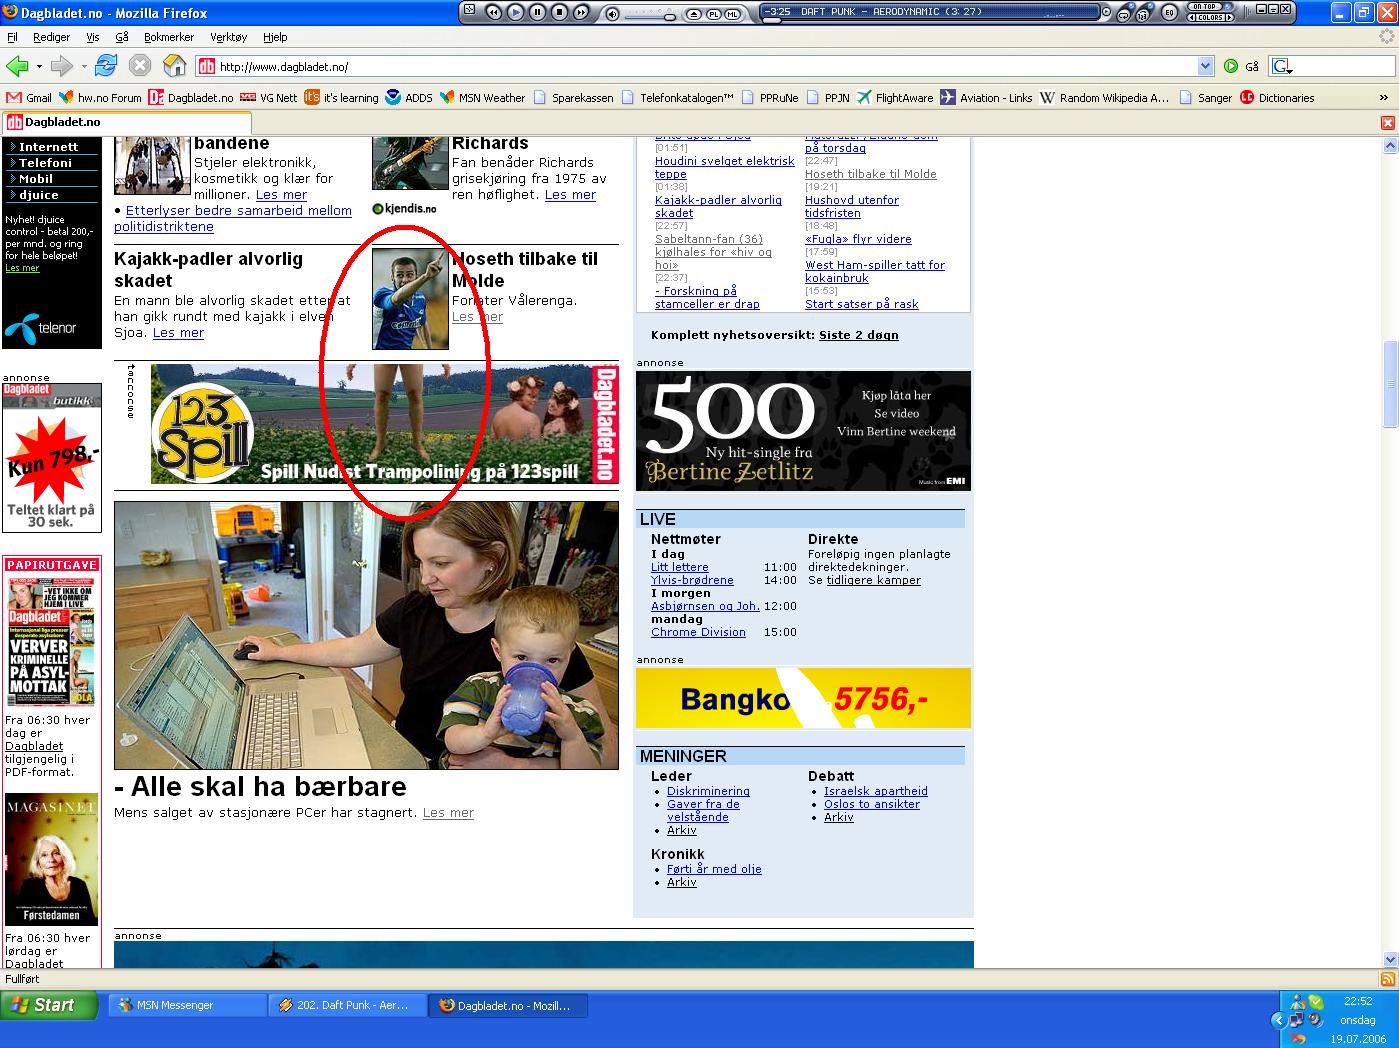The image size is (1399, 1048).
Task: Click the green Gå go button
Action: (1241, 66)
